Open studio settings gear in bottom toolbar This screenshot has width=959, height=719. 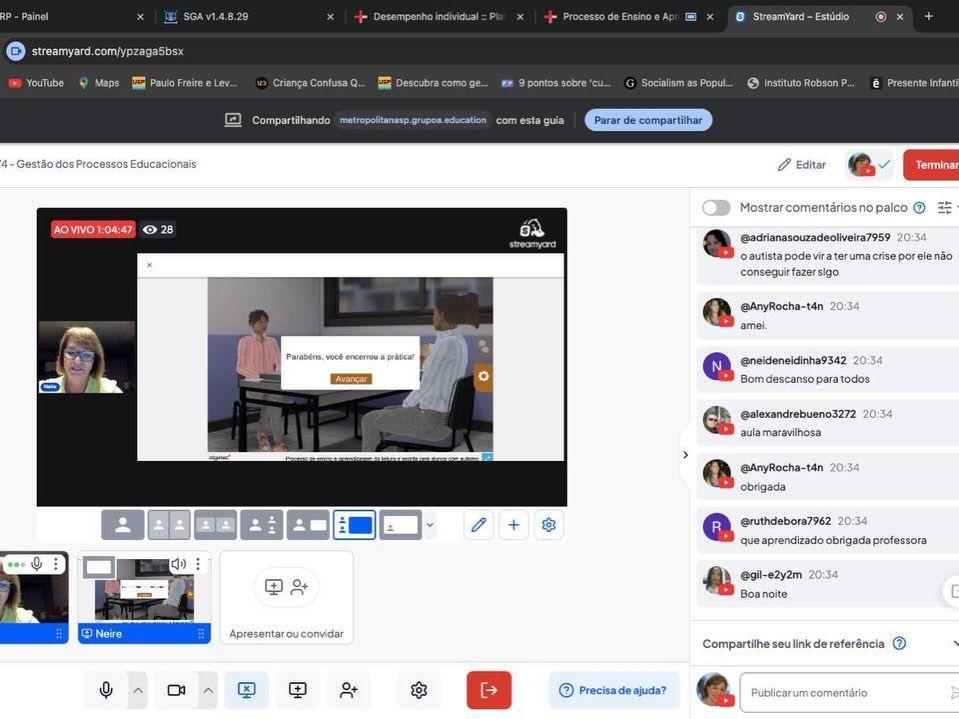[419, 690]
